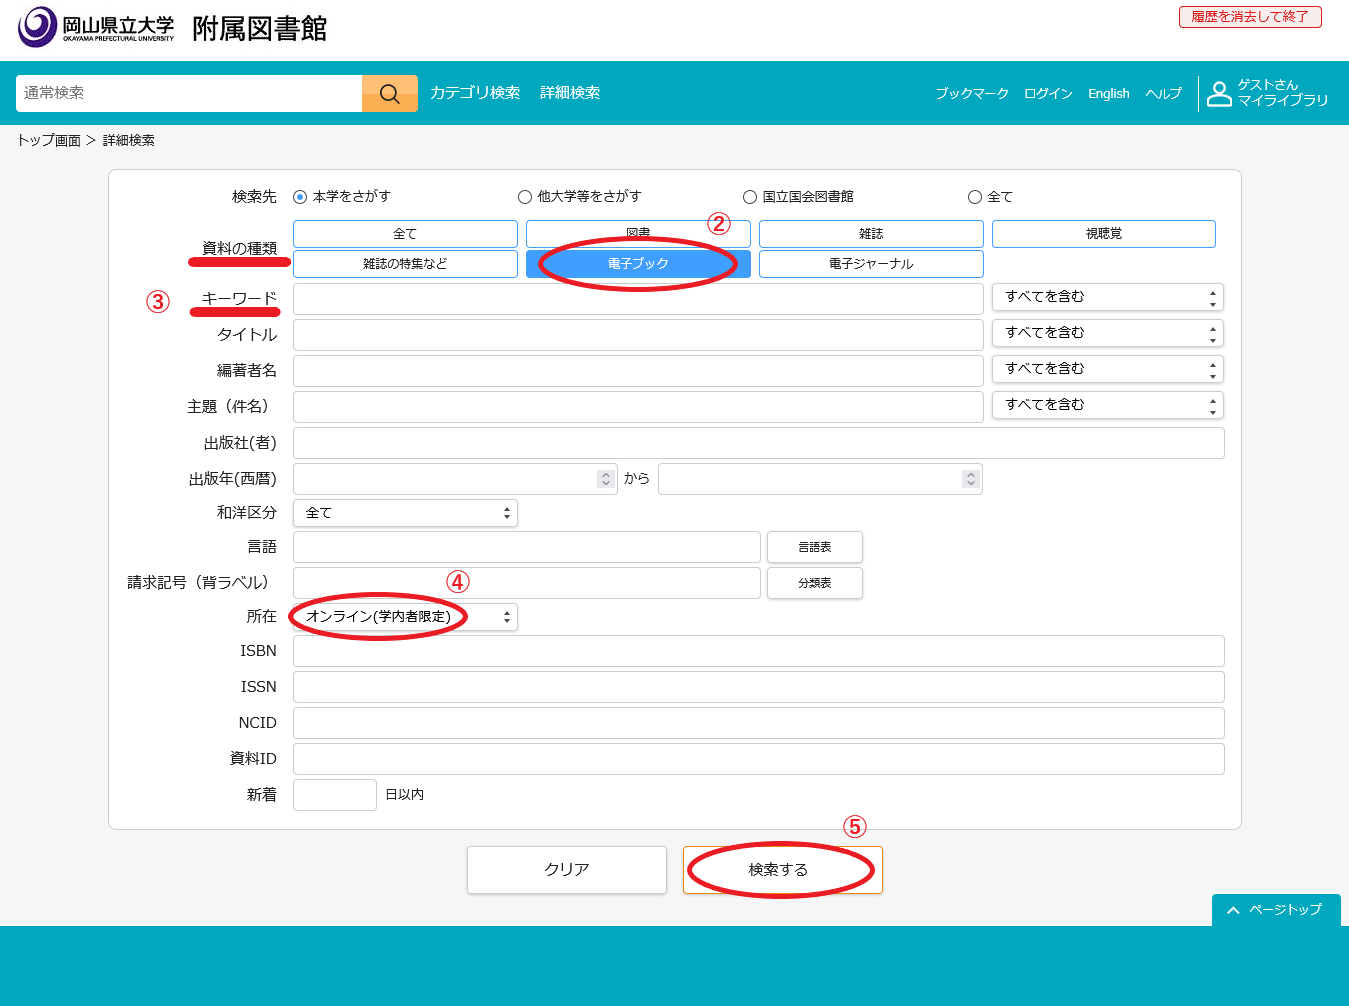Click トップ画面 breadcrumb link
Screen dimensions: 1349x1006
coord(49,141)
